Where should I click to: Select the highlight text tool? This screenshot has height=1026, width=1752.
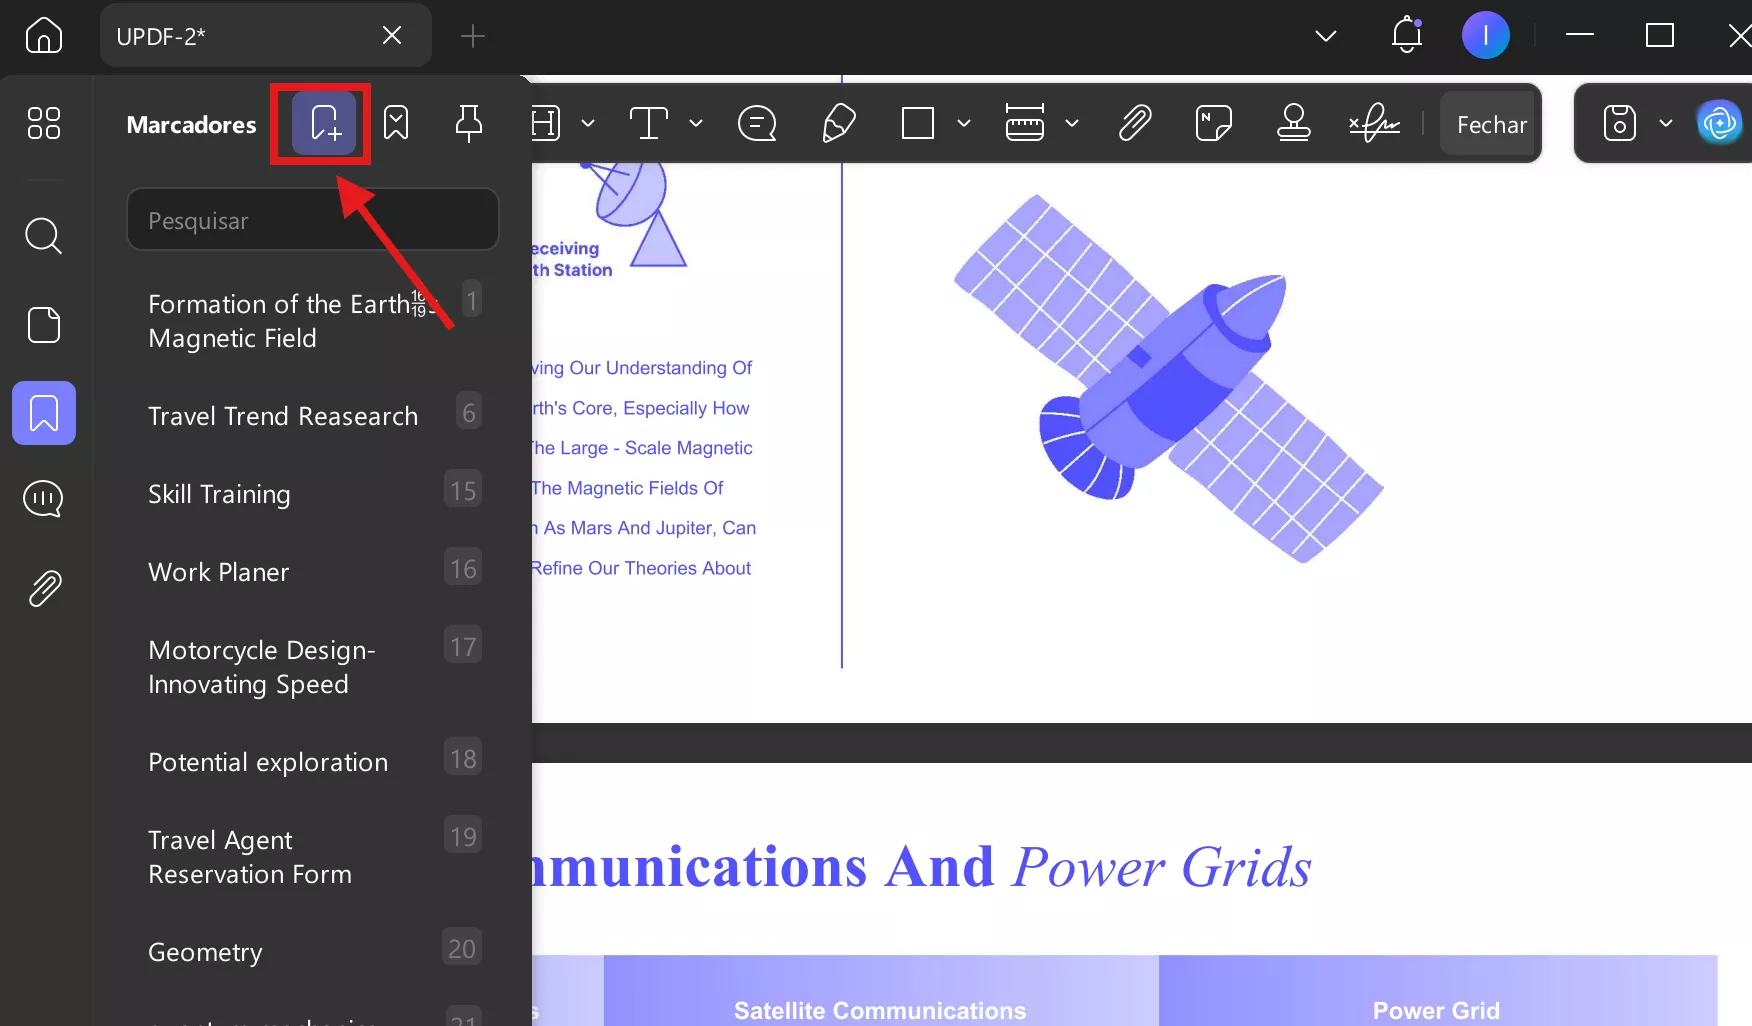click(545, 124)
